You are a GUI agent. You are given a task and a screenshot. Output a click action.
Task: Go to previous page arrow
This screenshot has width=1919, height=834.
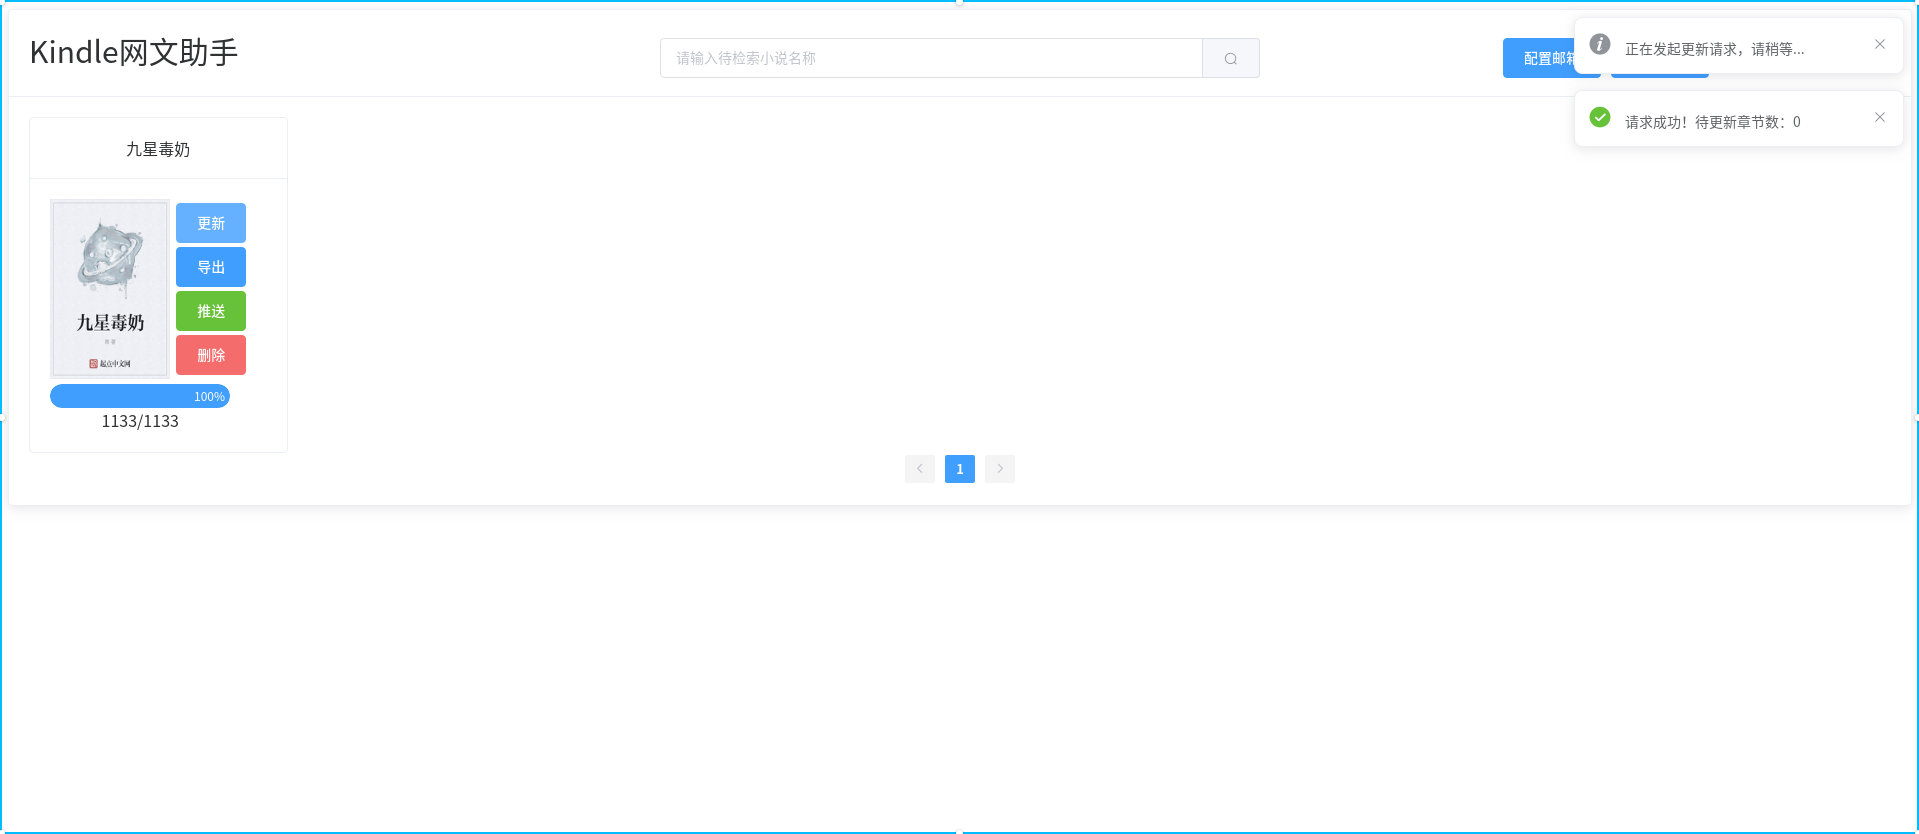920,469
